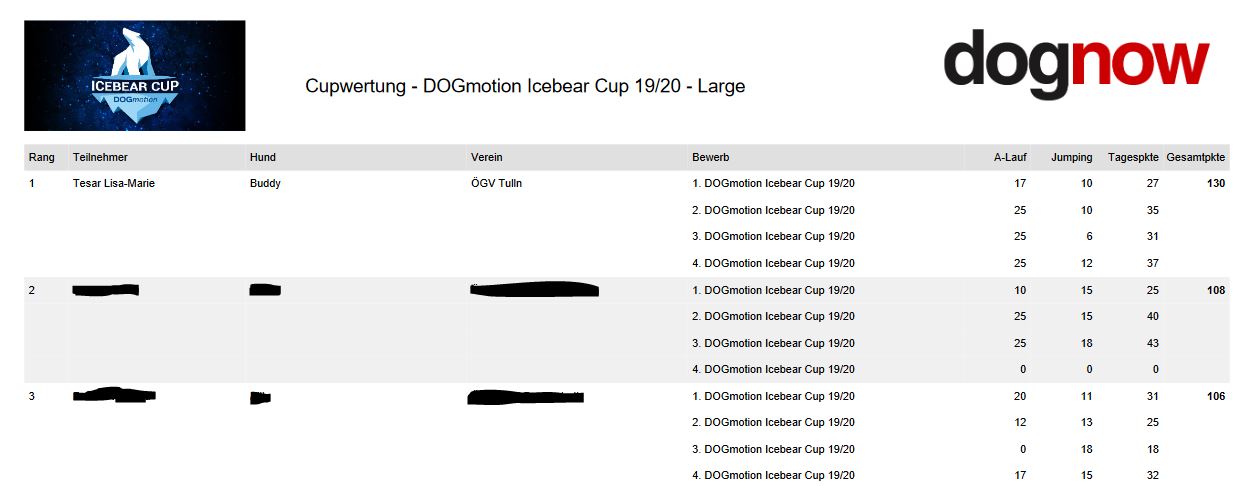
Task: Select day points 43 in rank 2
Action: point(1152,343)
